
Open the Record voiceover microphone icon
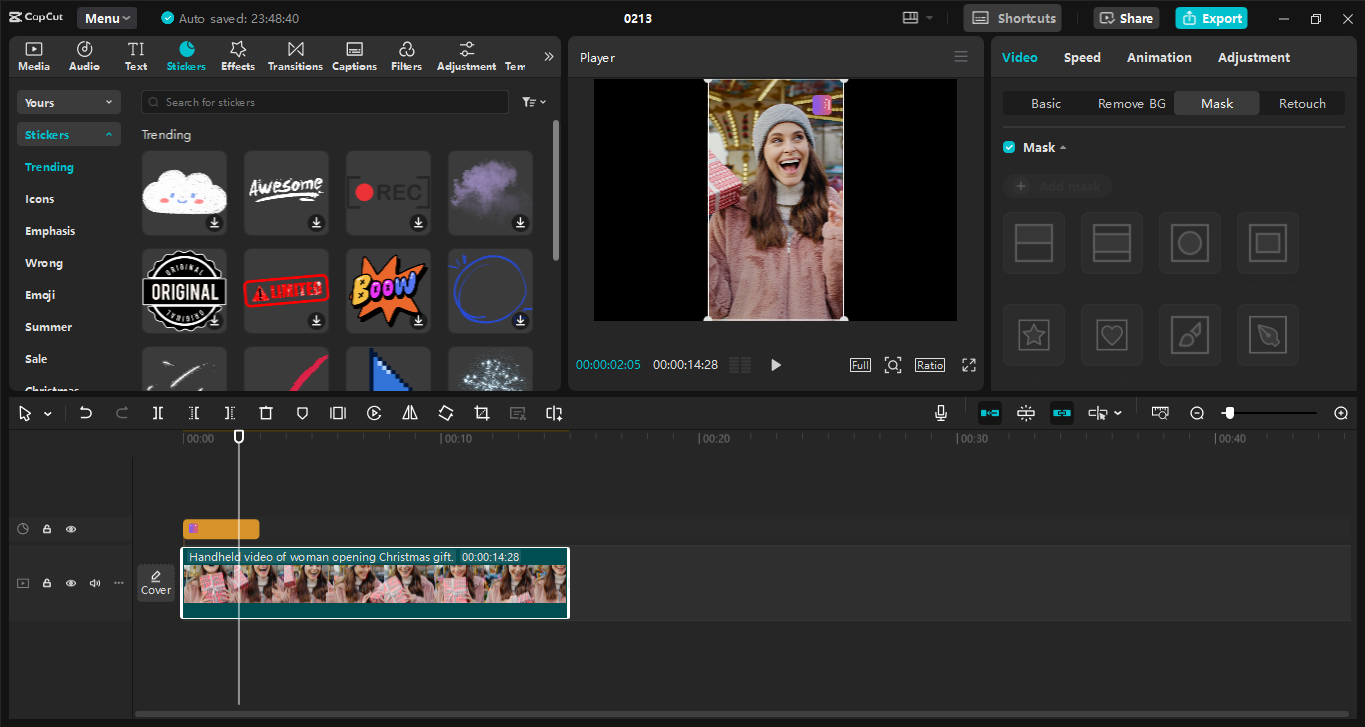pos(940,412)
